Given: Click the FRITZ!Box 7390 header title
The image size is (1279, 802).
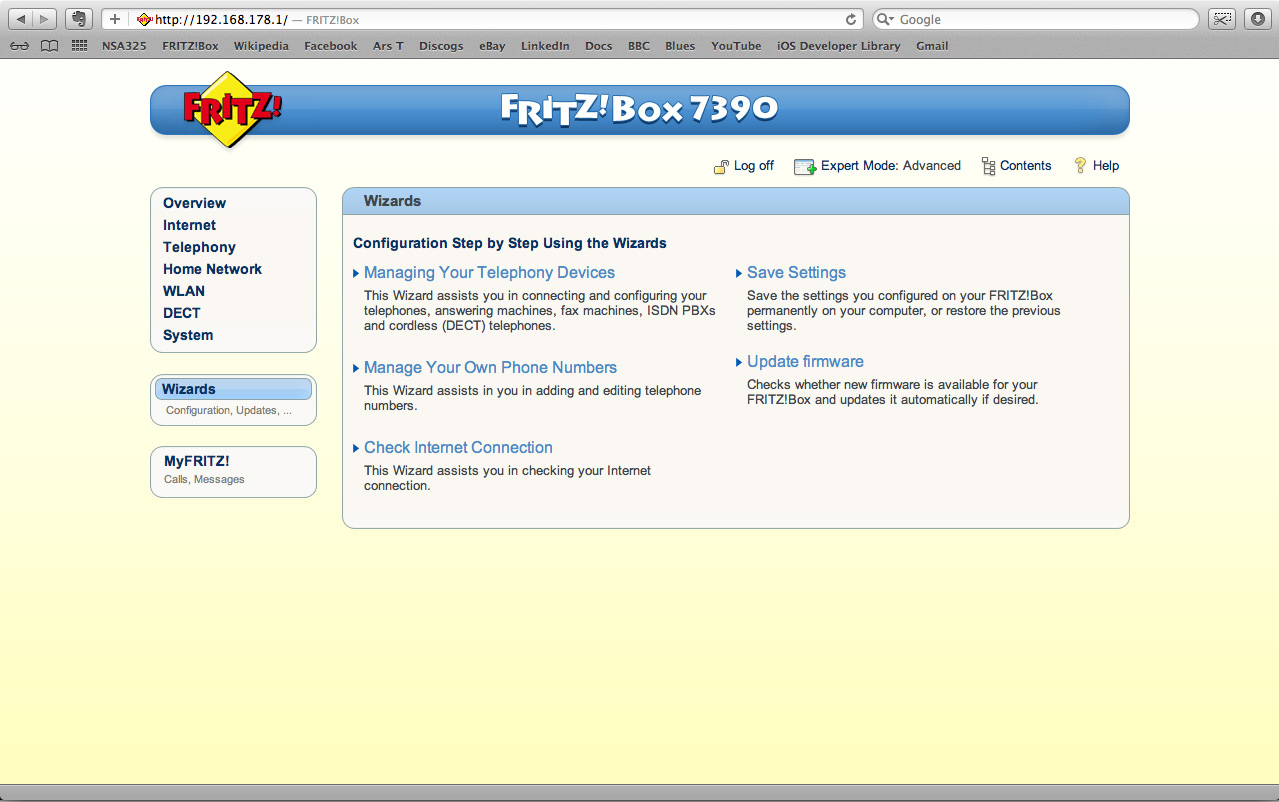Looking at the screenshot, I should [640, 109].
